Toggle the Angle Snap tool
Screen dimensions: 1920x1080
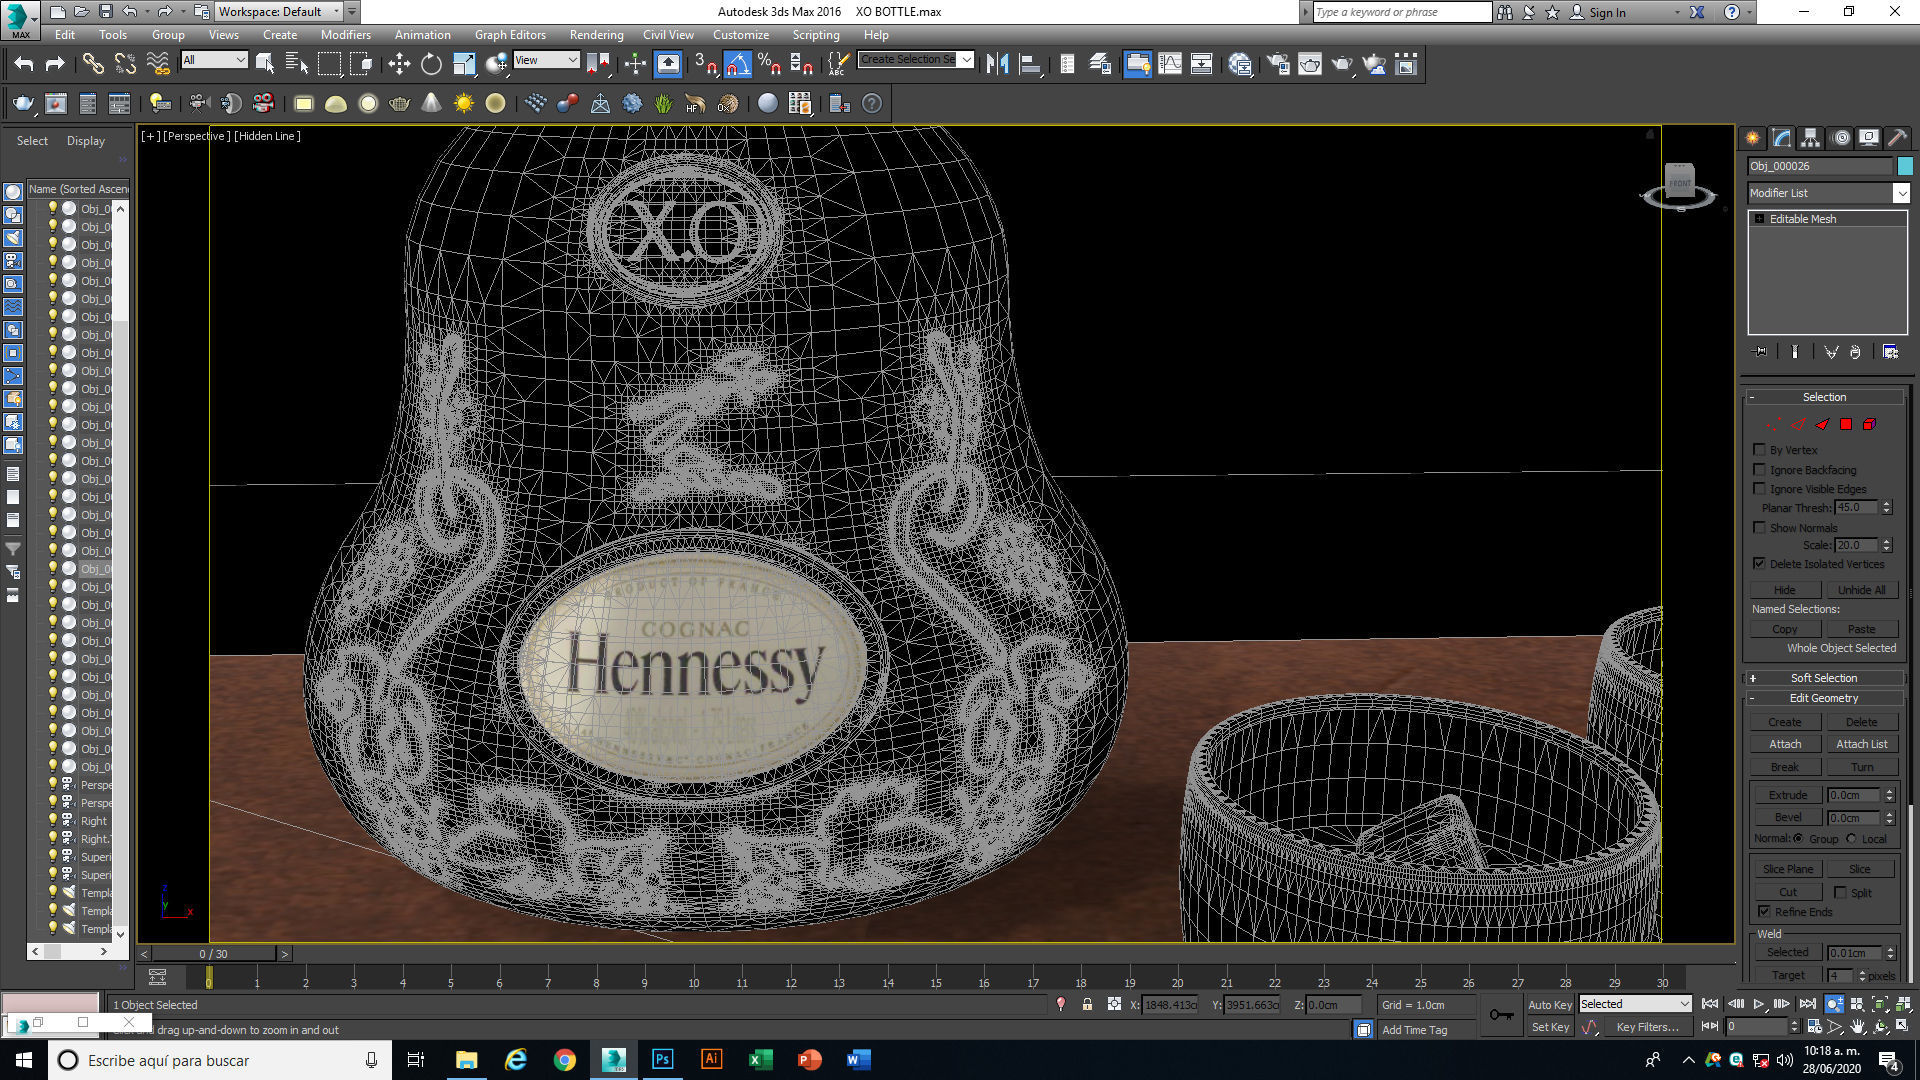pos(737,64)
